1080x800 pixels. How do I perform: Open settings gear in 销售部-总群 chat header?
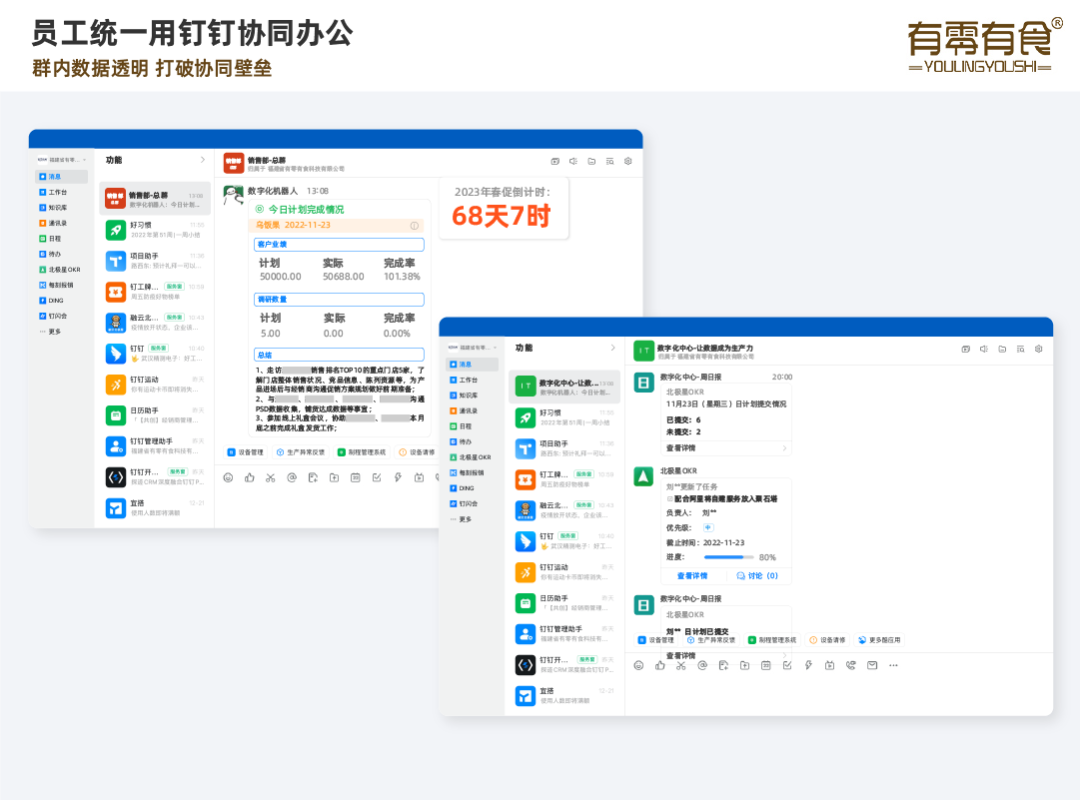(x=627, y=161)
